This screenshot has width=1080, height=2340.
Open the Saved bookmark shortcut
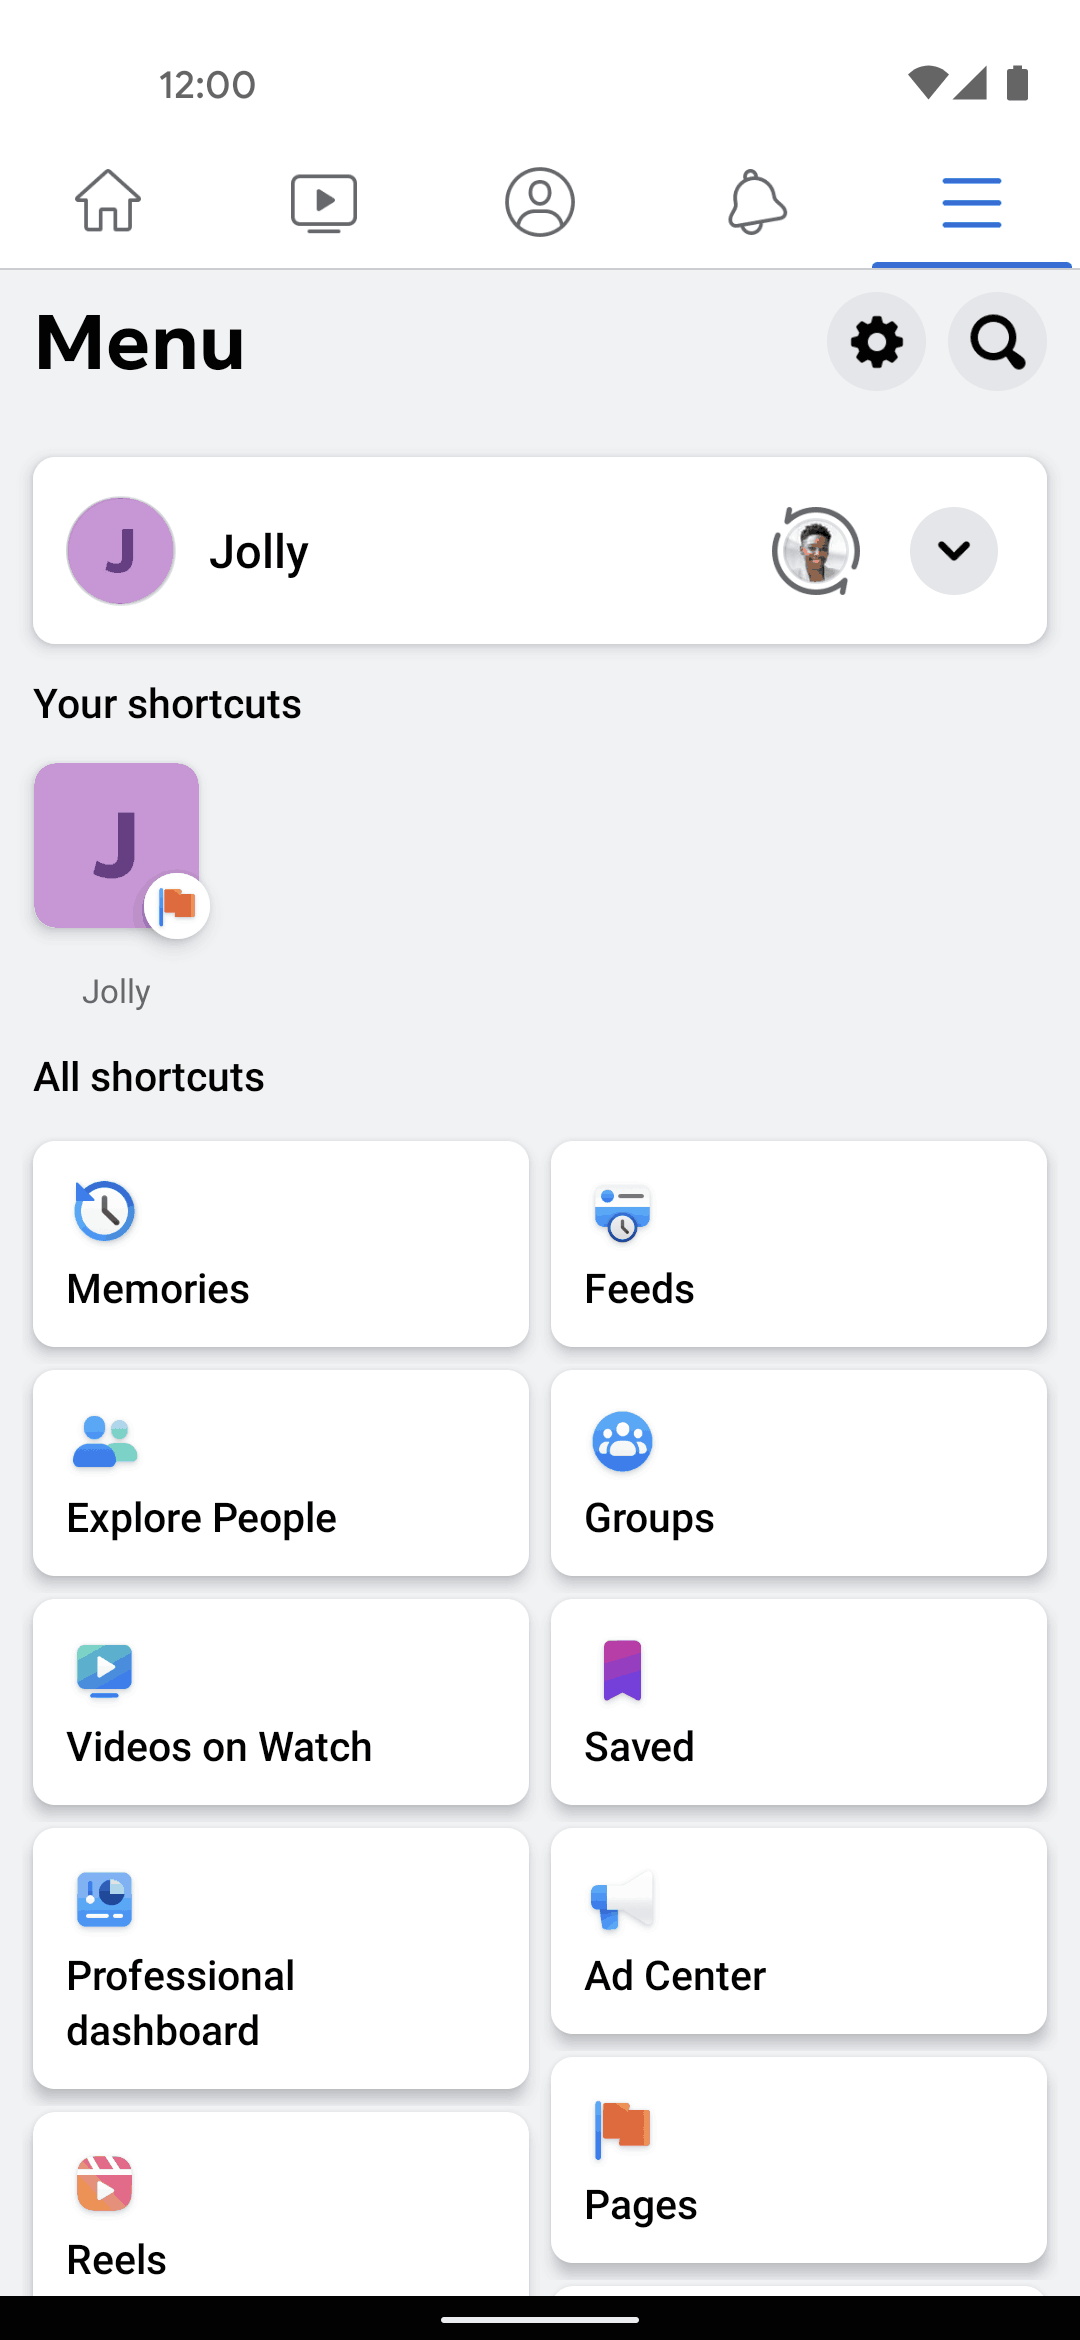click(799, 1702)
